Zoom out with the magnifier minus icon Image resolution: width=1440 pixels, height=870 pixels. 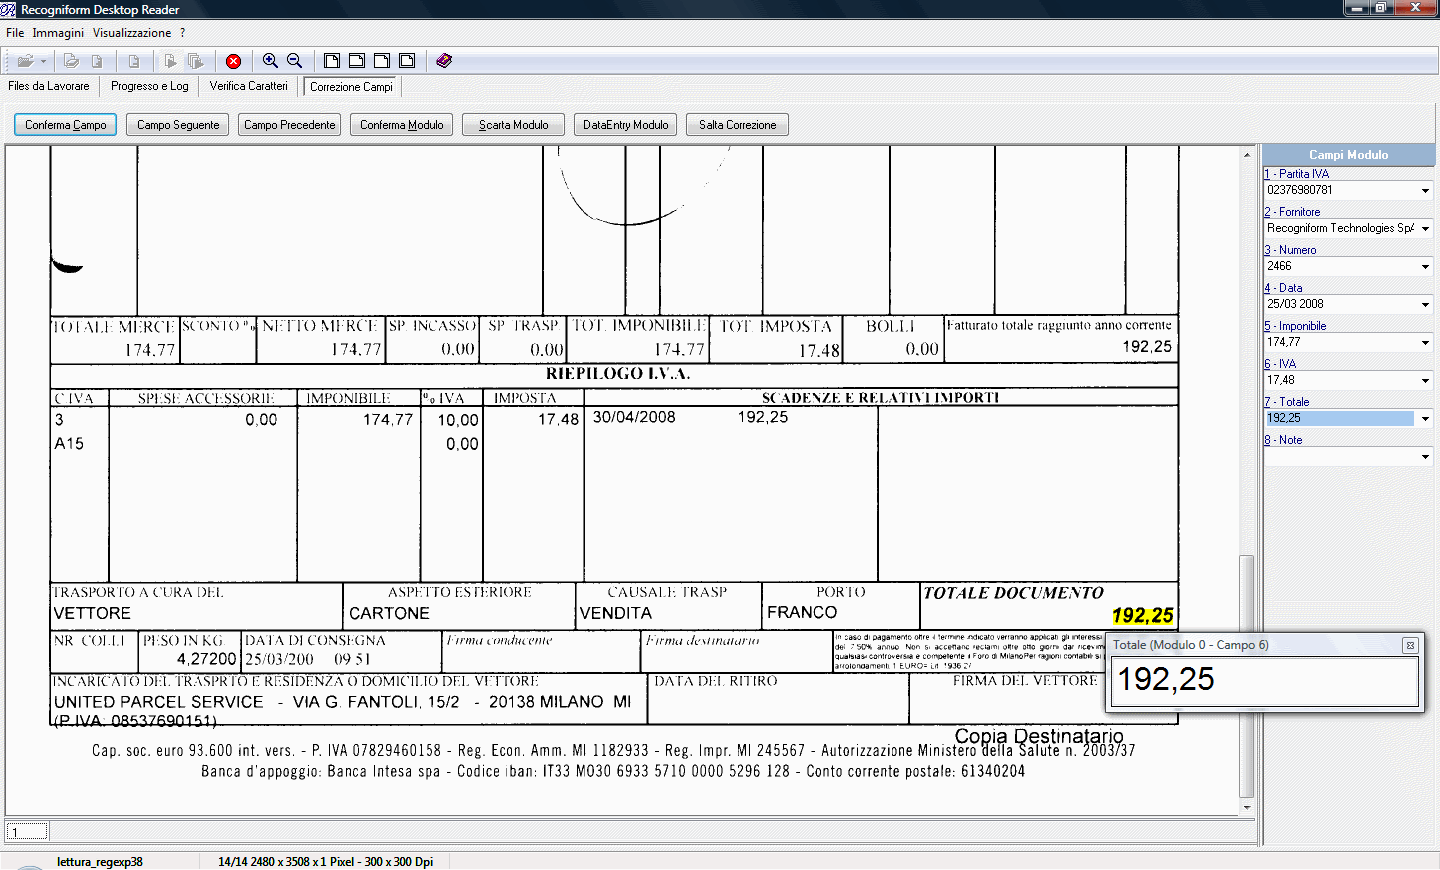(x=295, y=61)
